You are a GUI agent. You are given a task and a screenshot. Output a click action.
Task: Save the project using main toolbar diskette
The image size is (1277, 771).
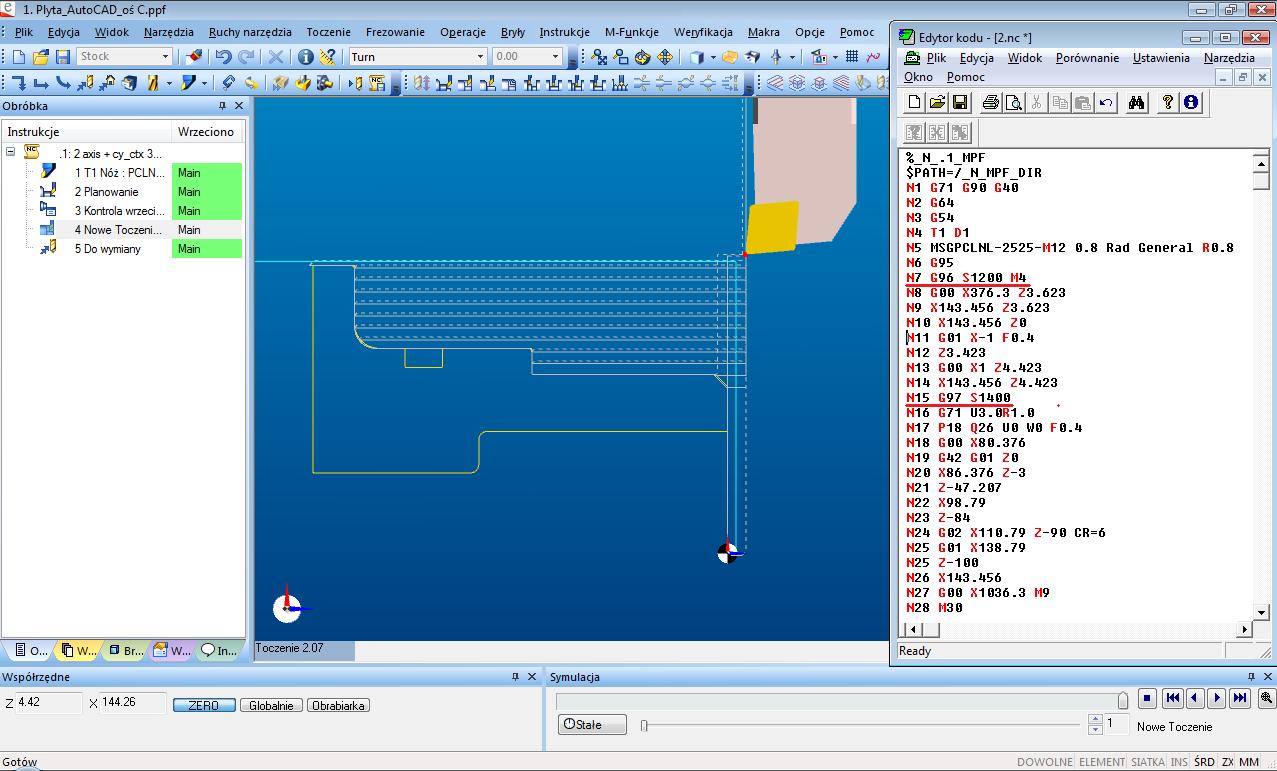pos(62,57)
